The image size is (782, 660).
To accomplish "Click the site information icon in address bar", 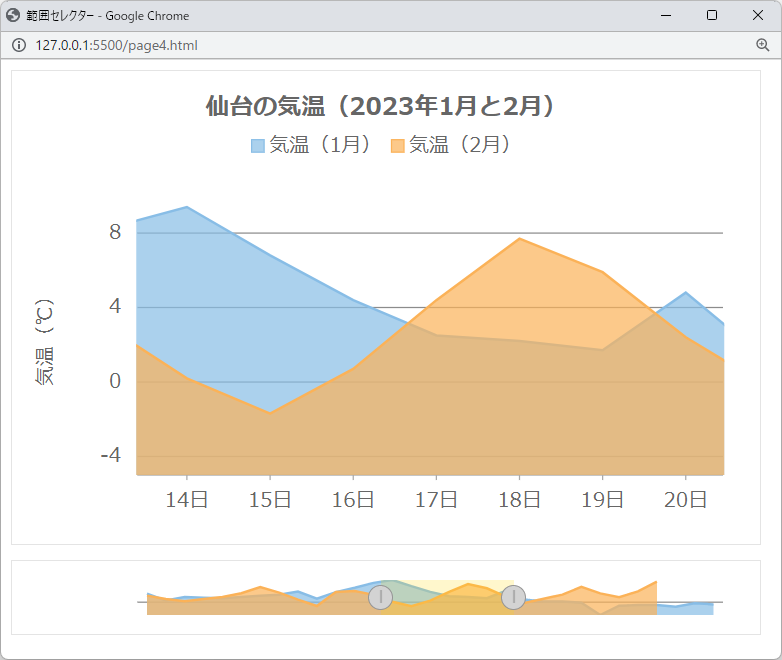I will click(19, 45).
